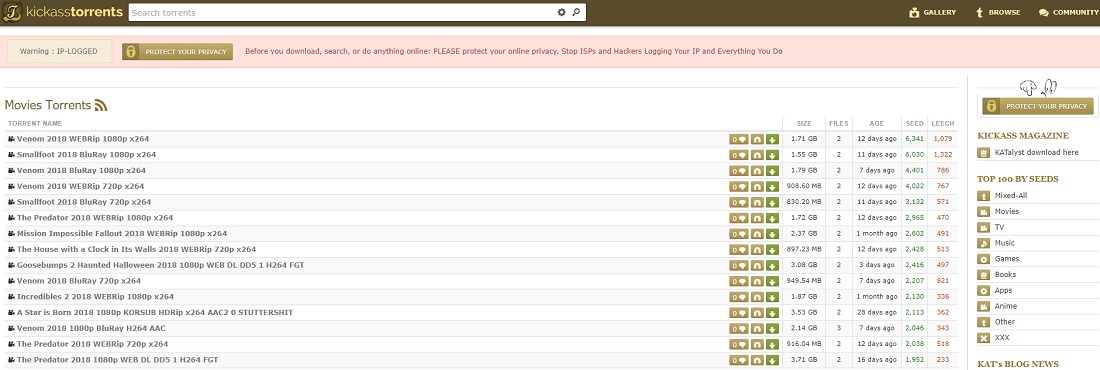Open Top 100 TV list
The image size is (1100, 370).
point(999,227)
